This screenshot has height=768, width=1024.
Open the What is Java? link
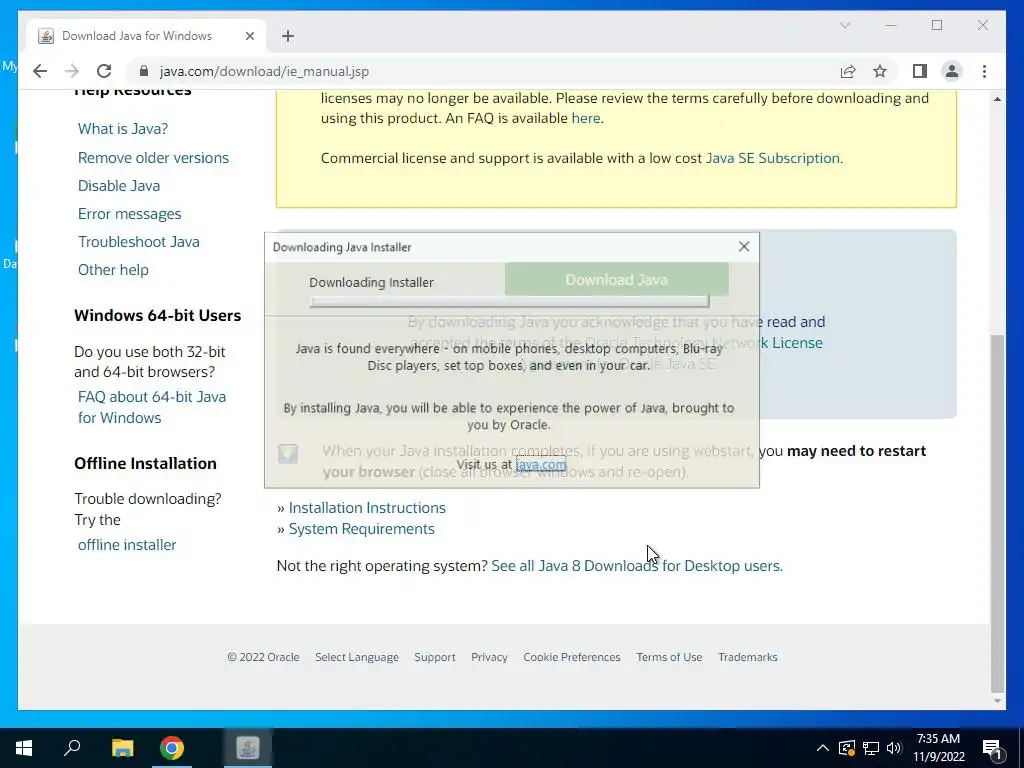pos(123,129)
